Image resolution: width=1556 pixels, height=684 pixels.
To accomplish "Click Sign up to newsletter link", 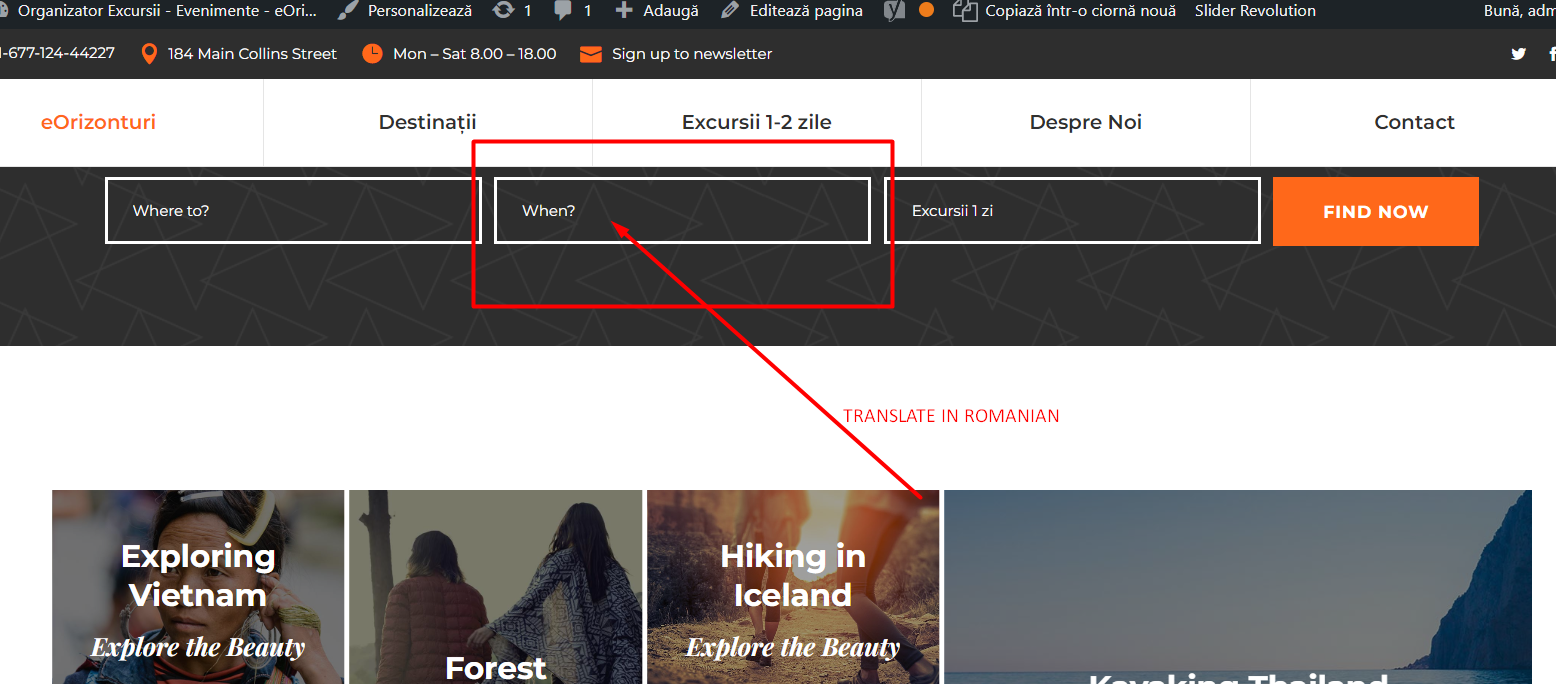I will tap(692, 54).
